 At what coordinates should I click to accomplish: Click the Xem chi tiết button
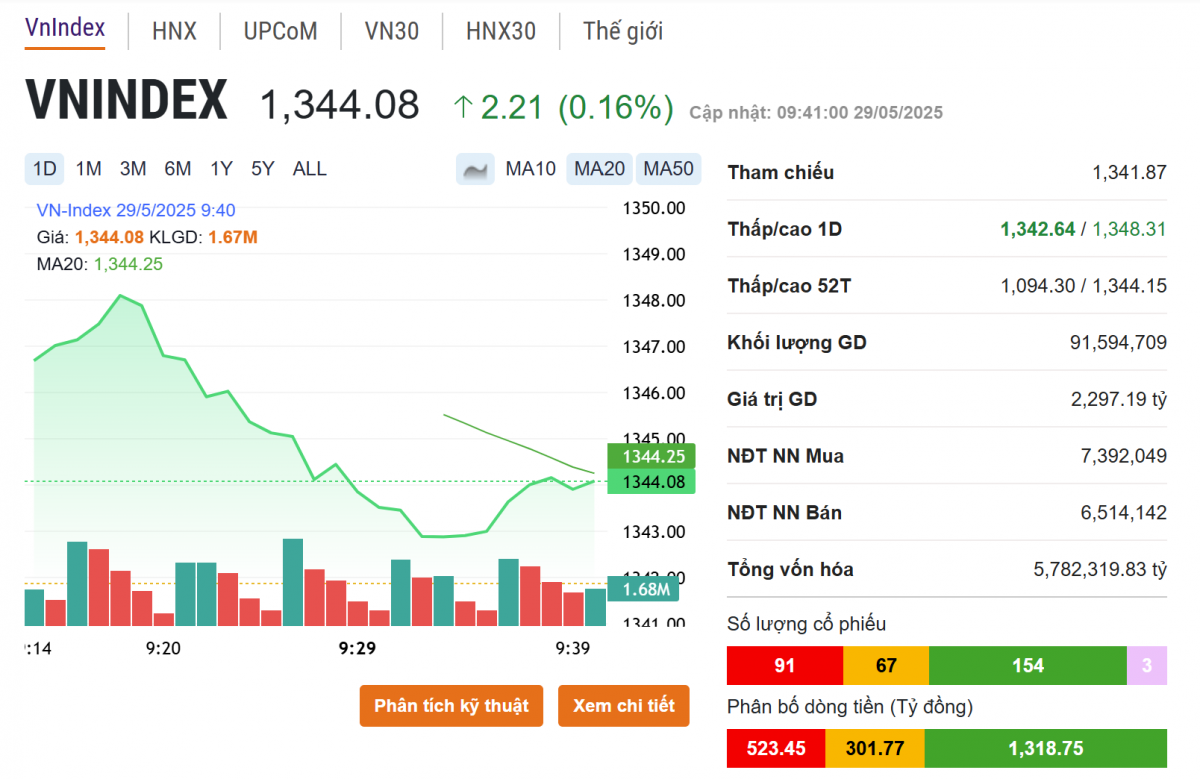624,705
